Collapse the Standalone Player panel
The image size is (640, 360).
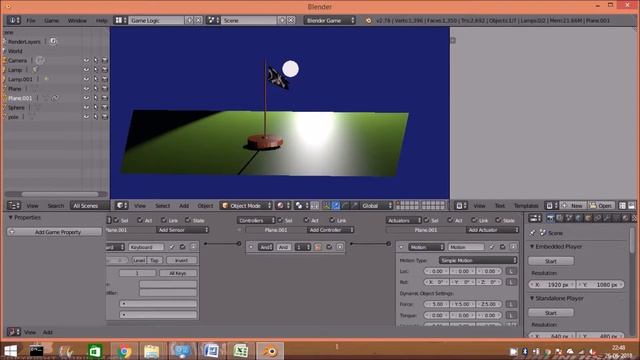[532, 298]
